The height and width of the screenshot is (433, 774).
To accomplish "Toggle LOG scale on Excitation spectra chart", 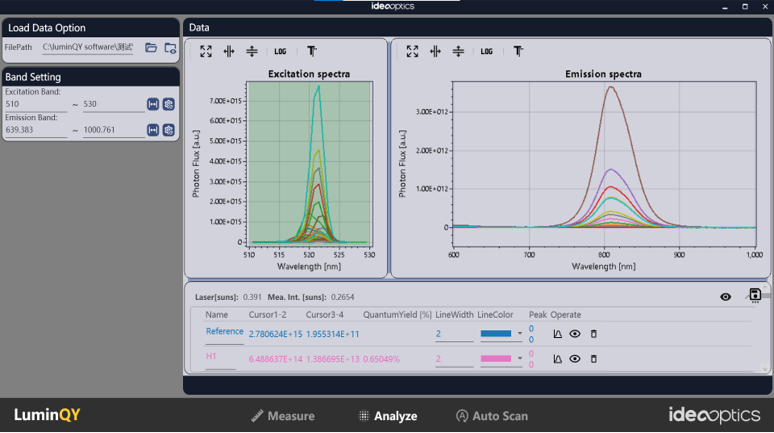I will pyautogui.click(x=280, y=51).
